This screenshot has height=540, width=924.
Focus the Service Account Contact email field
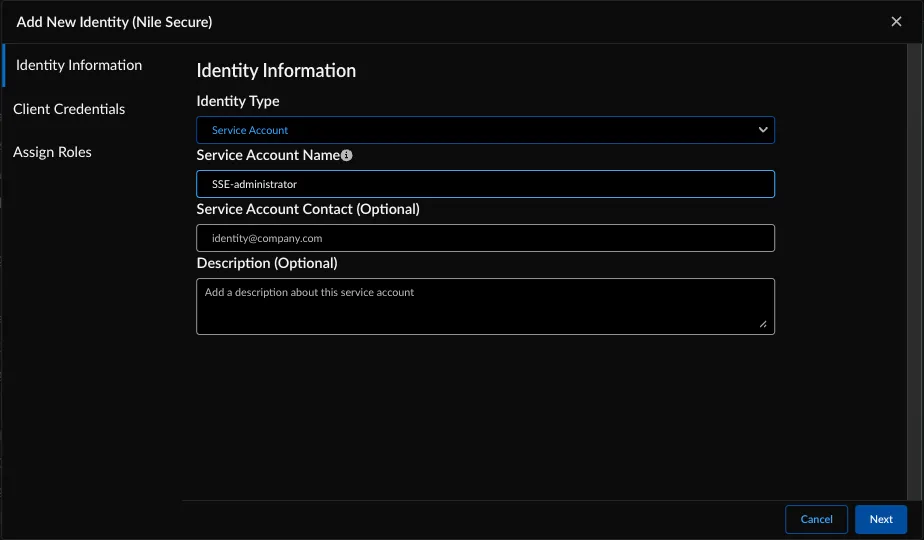coord(485,238)
